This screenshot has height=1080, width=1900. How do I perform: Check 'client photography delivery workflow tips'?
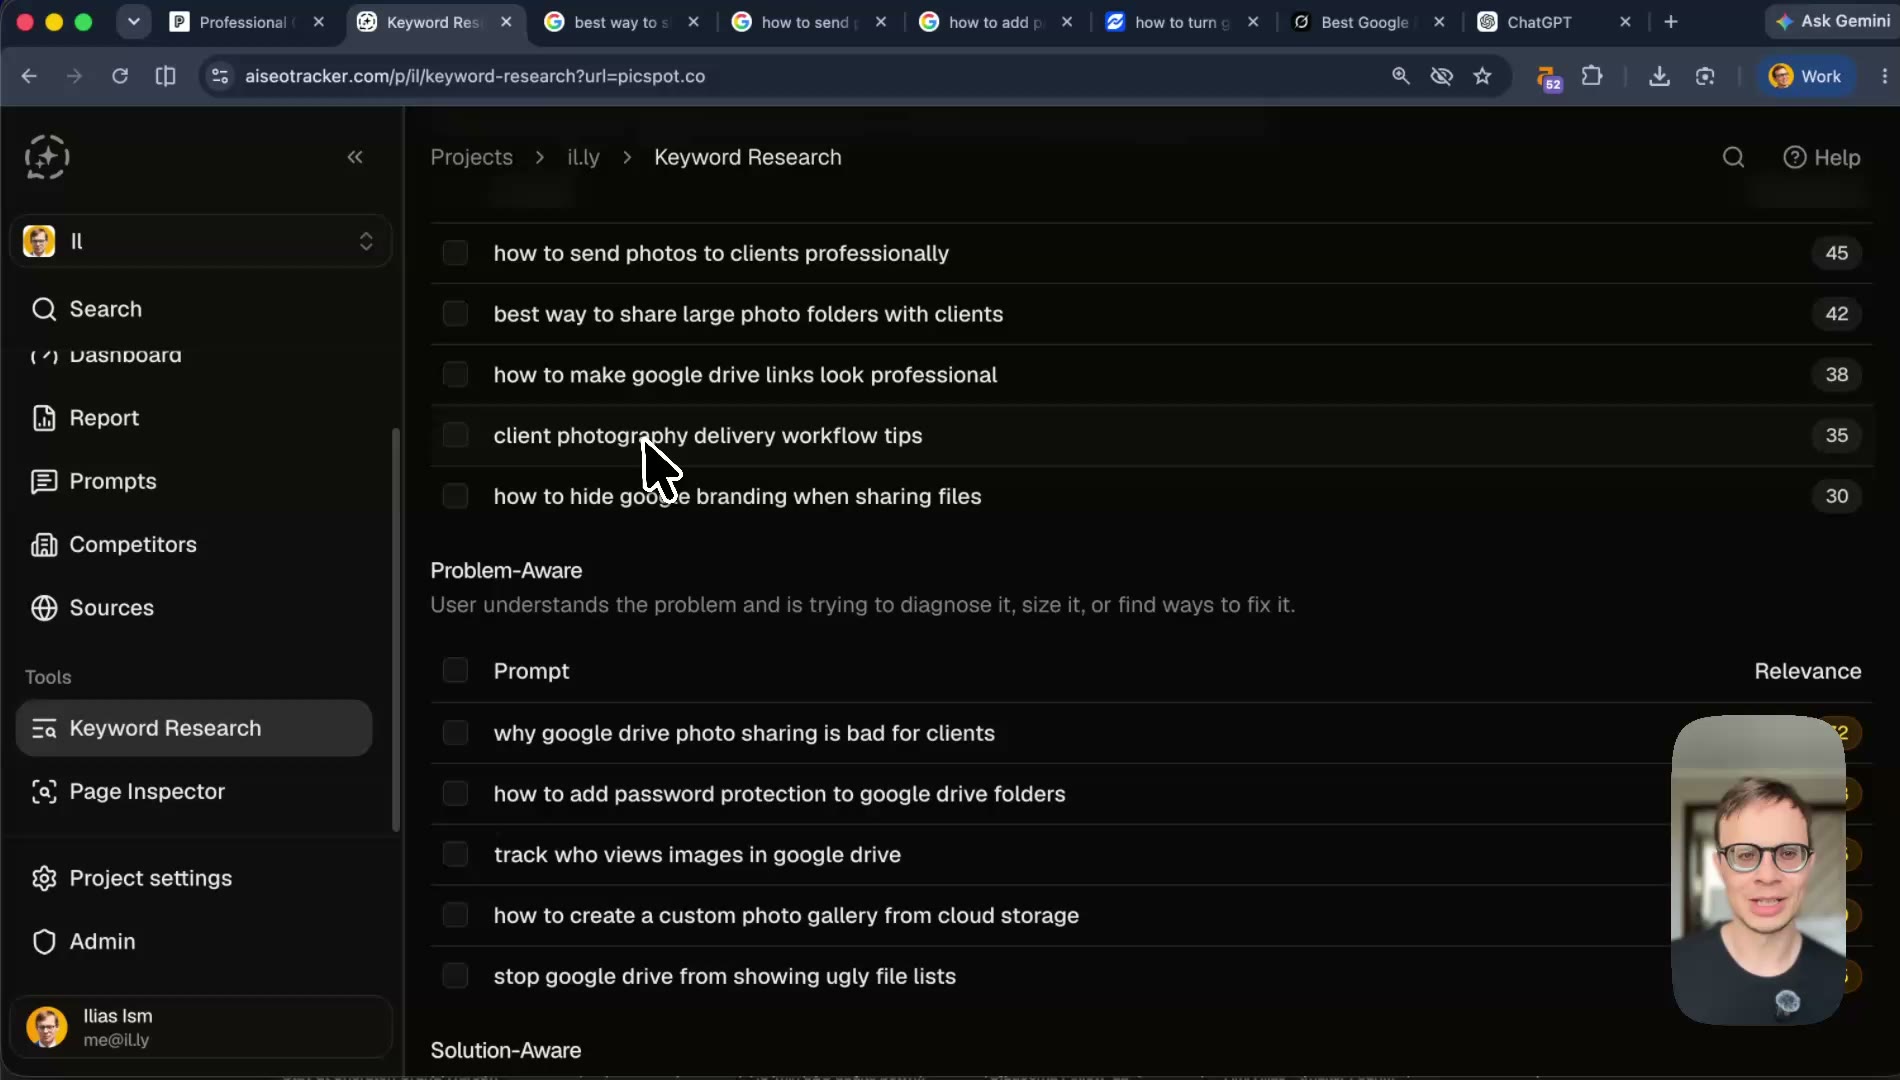coord(455,435)
